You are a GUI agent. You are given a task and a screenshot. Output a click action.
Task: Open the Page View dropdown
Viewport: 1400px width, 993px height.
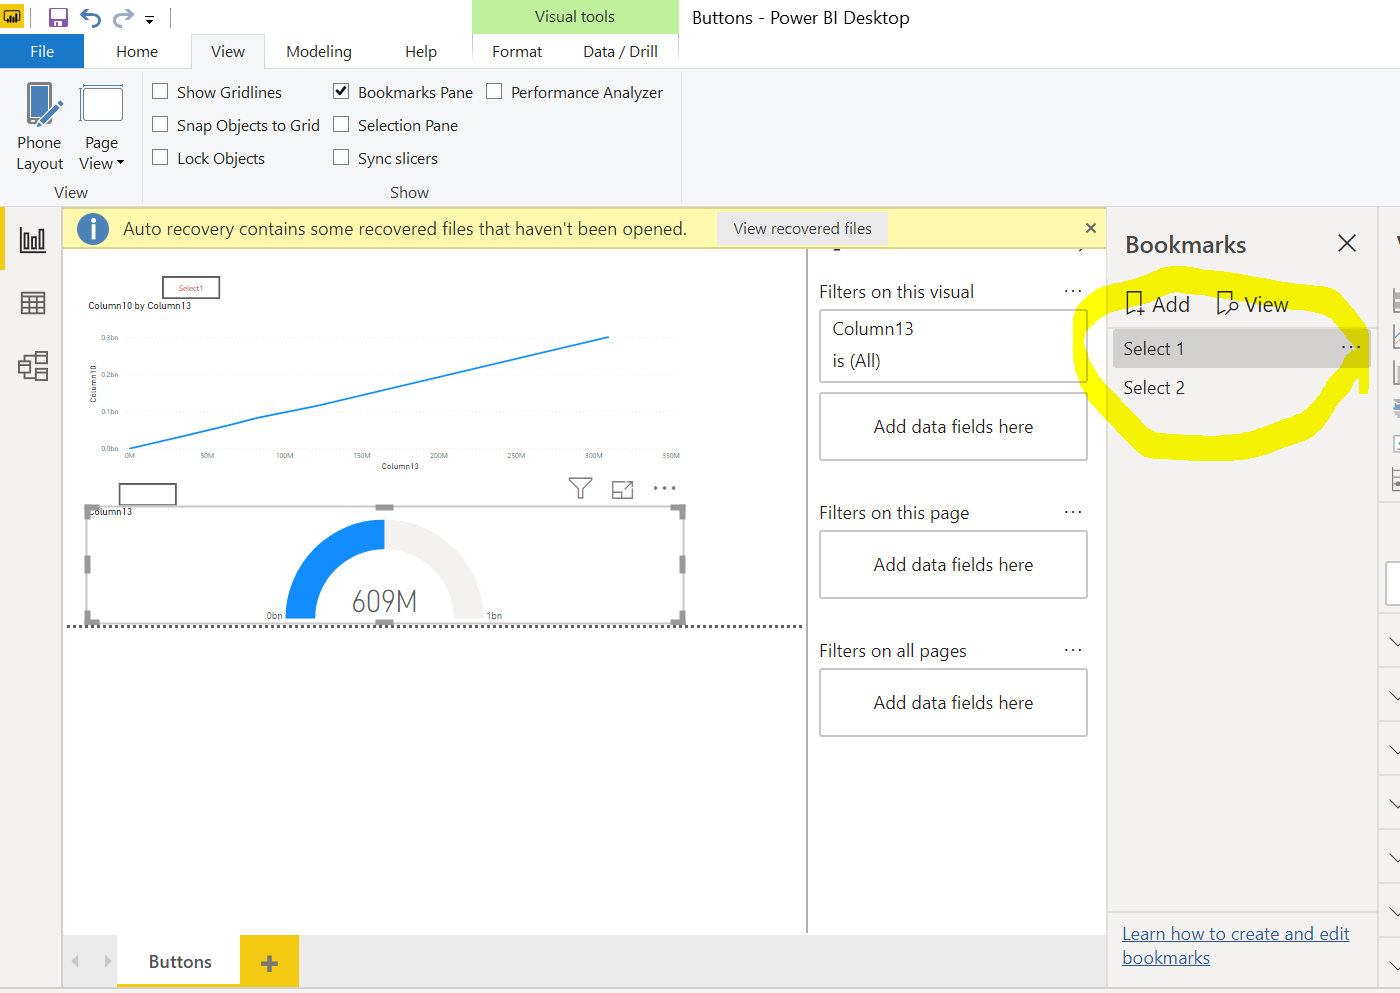pyautogui.click(x=101, y=153)
